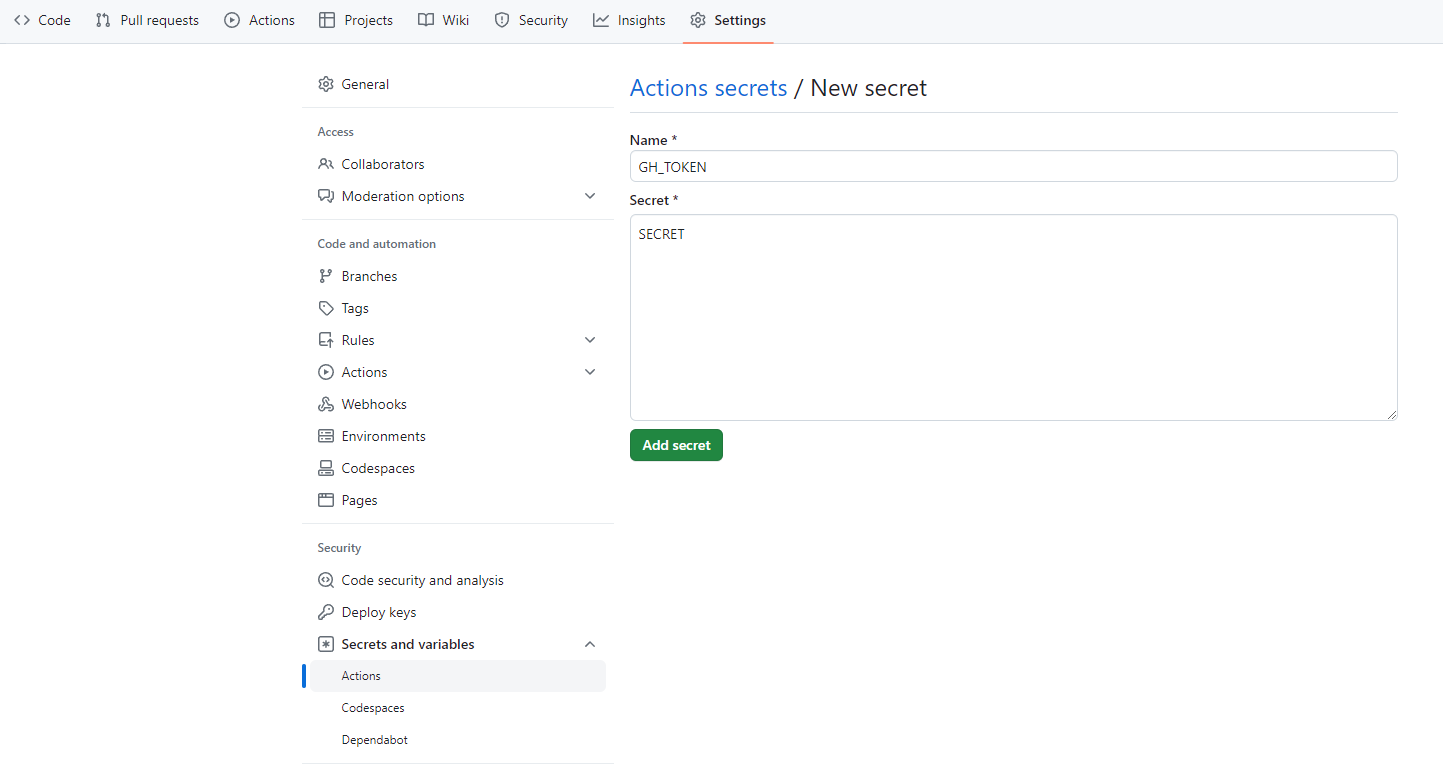This screenshot has width=1443, height=771.
Task: Open the Code tab
Action: pyautogui.click(x=42, y=20)
